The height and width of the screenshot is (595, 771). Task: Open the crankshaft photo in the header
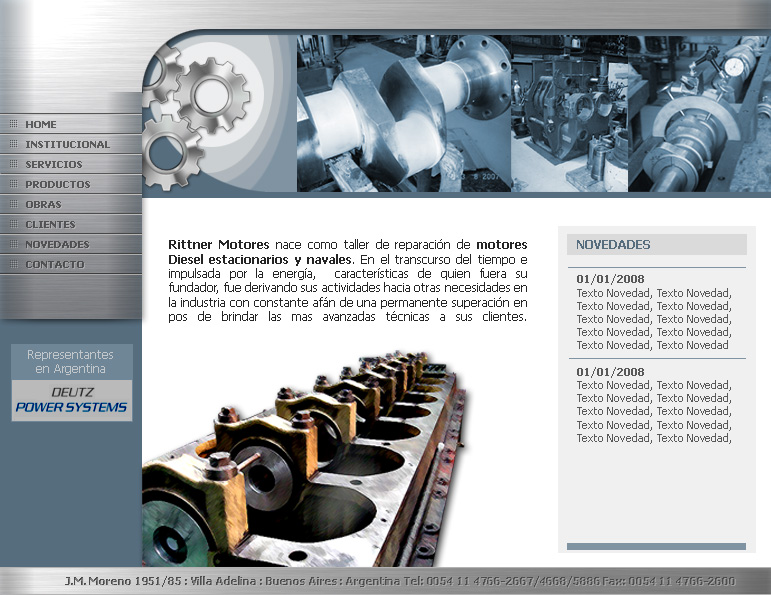tap(404, 113)
